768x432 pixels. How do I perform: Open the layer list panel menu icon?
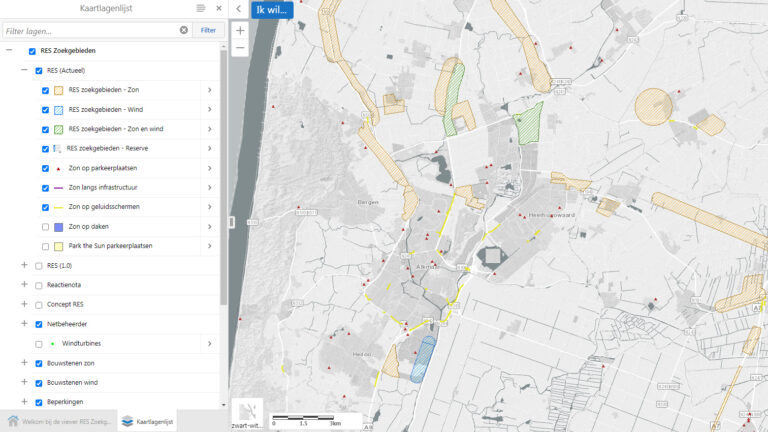[201, 8]
